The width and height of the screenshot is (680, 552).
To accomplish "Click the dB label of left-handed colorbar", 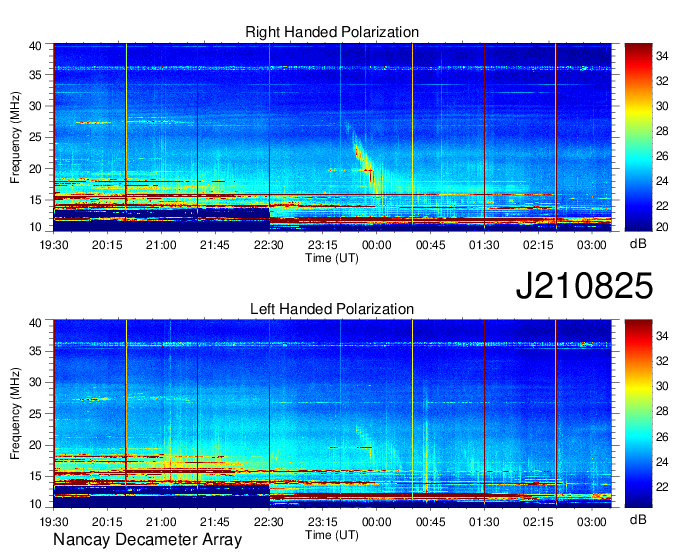I will [638, 519].
